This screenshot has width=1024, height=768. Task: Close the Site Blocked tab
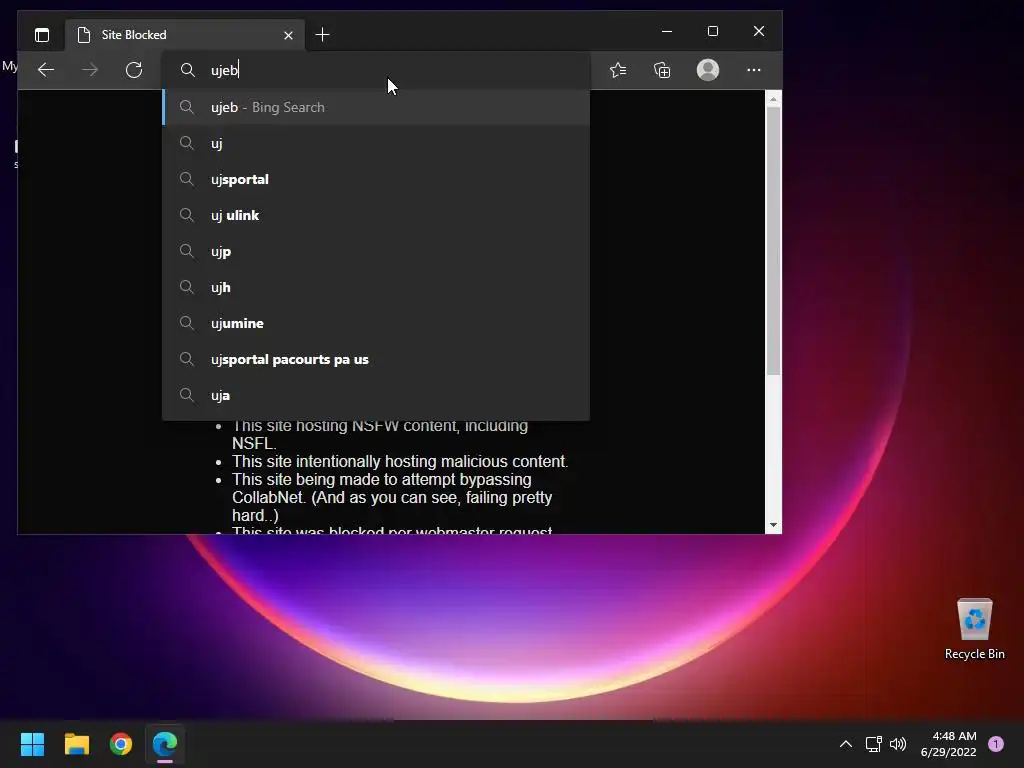288,35
